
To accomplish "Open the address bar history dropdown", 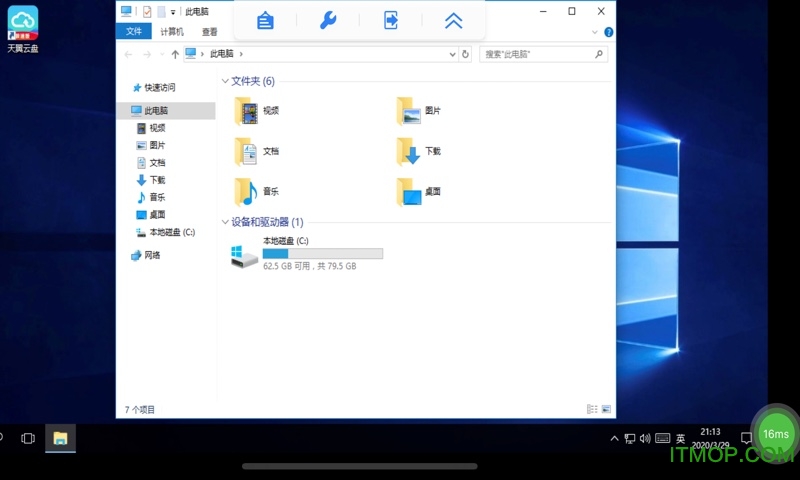I will click(x=452, y=54).
